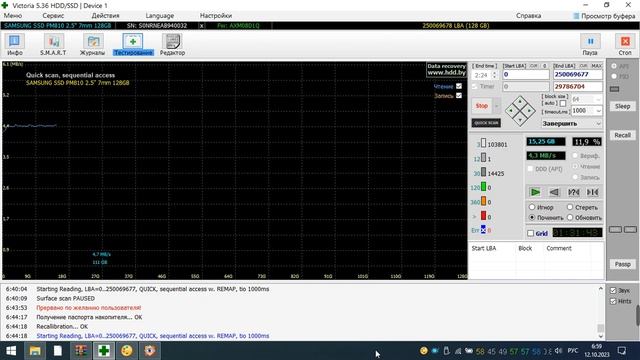The height and width of the screenshot is (360, 640).
Task: Click the Data recovery www.hdd.by link
Action: click(x=447, y=69)
